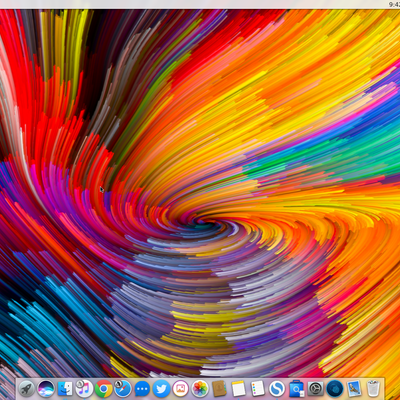Screen dimensions: 400x400
Task: Open the blue circular S app icon
Action: tap(277, 389)
